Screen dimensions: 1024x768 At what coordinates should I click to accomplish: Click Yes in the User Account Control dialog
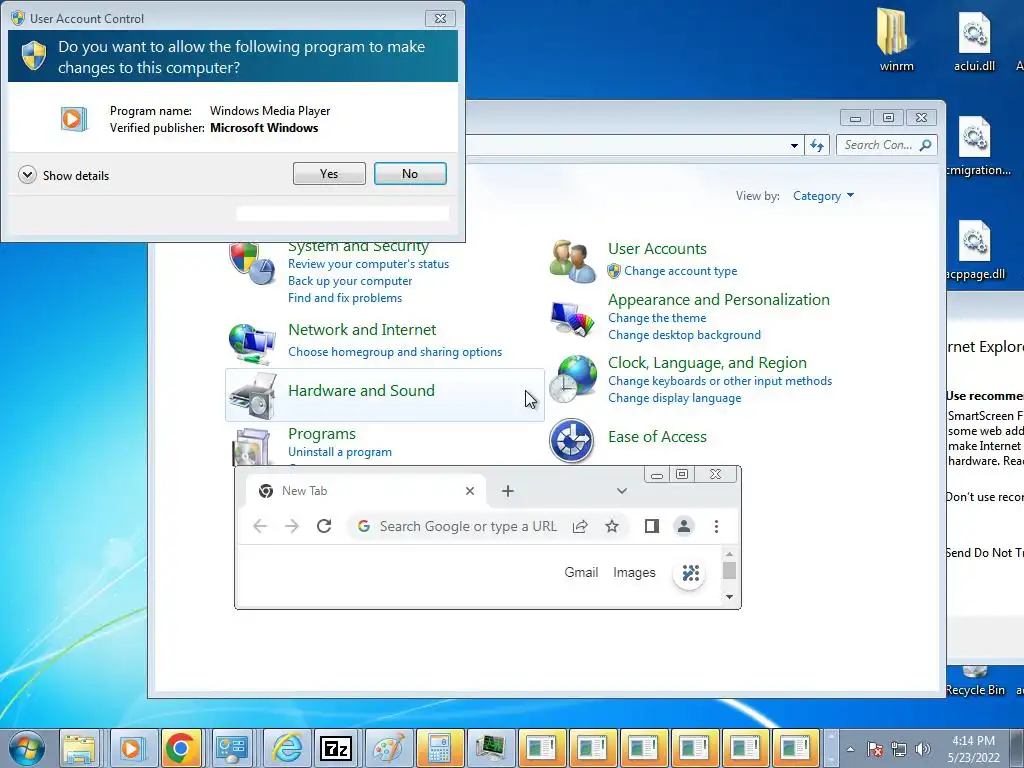[x=329, y=174]
